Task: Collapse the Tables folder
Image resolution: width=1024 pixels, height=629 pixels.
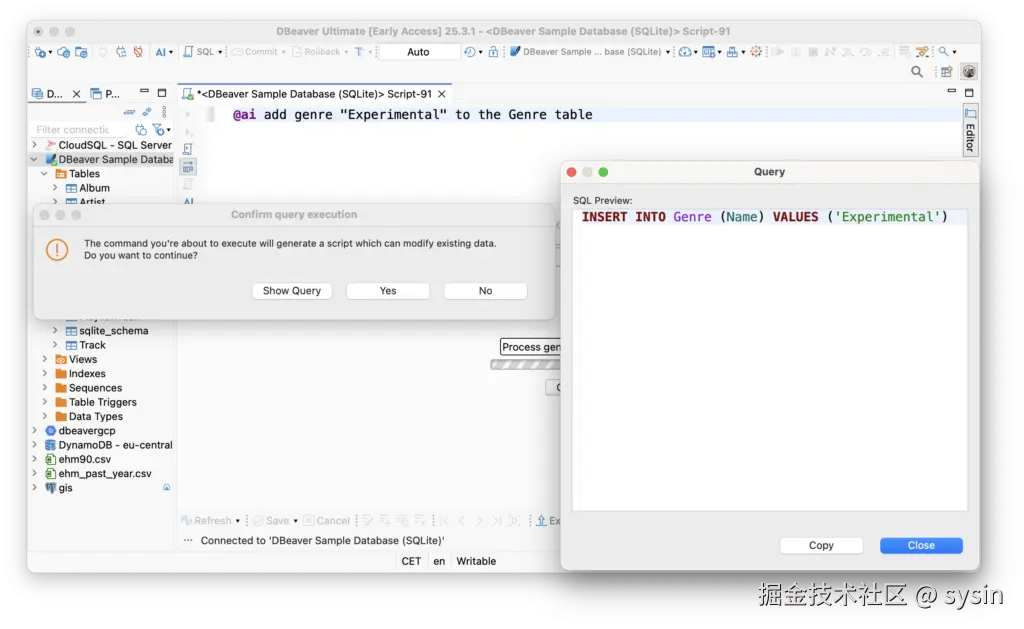Action: point(44,174)
